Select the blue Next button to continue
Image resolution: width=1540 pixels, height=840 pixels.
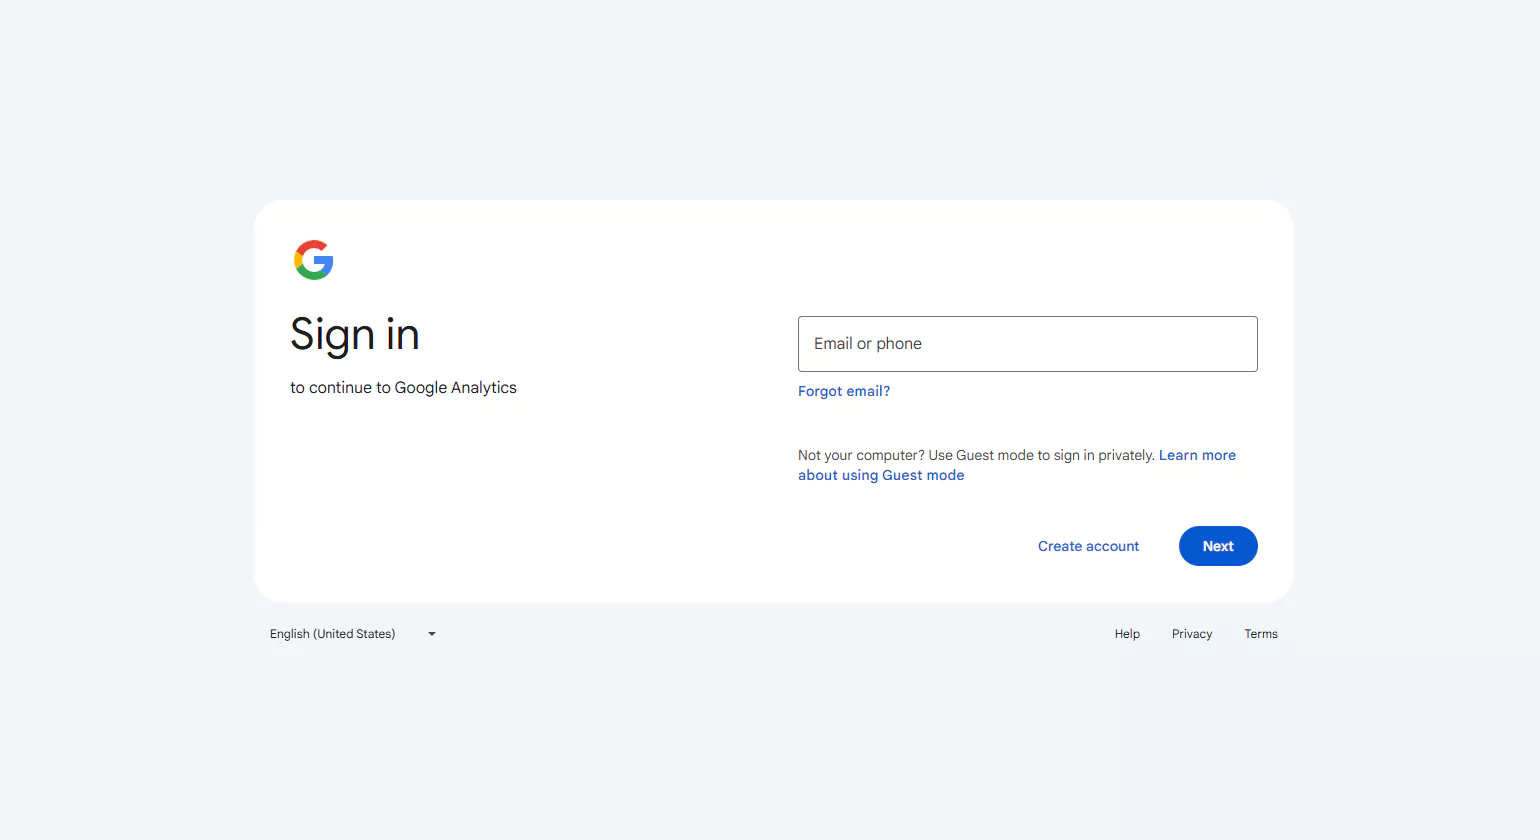[1218, 546]
